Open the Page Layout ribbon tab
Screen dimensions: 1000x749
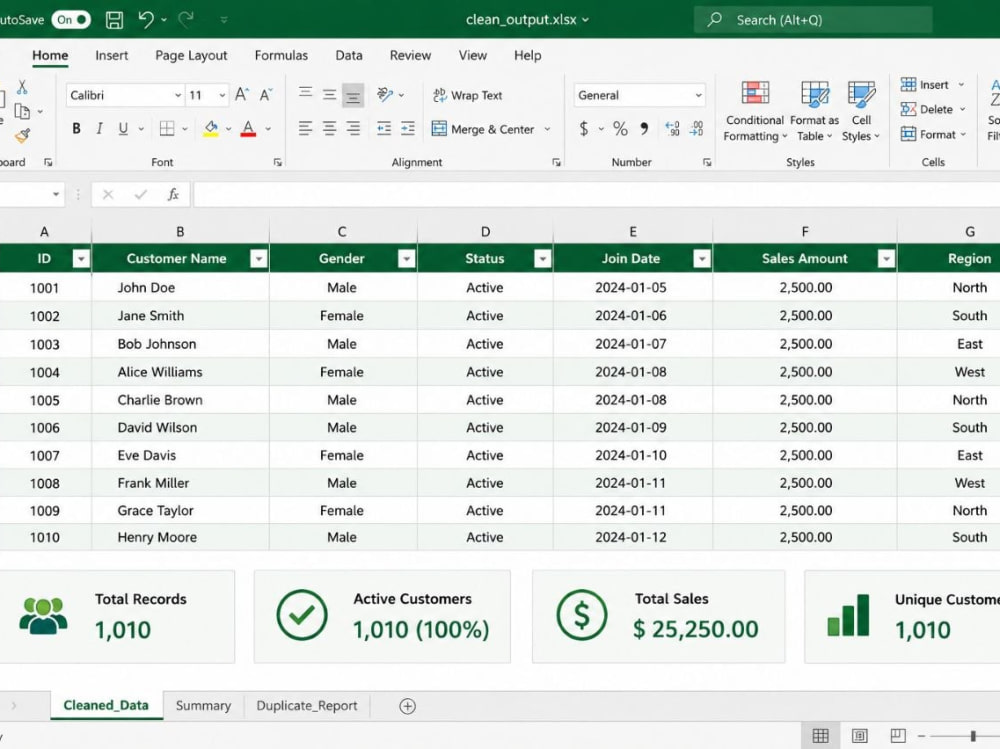(191, 56)
